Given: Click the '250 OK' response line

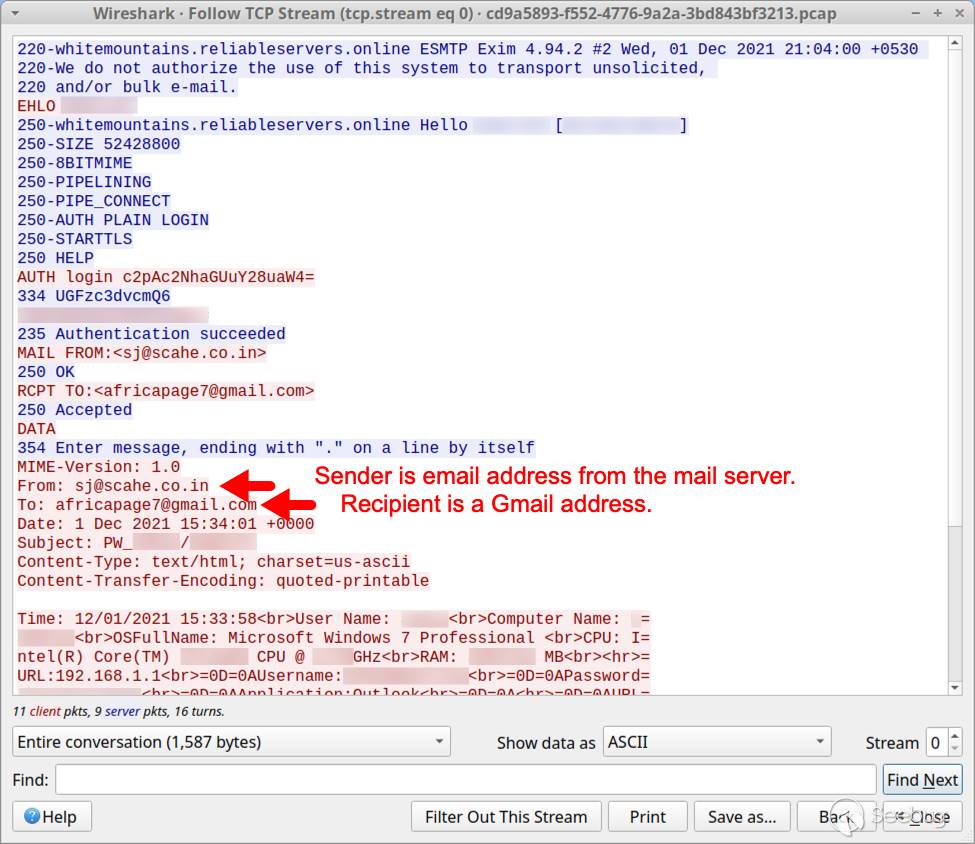Looking at the screenshot, I should 46,372.
